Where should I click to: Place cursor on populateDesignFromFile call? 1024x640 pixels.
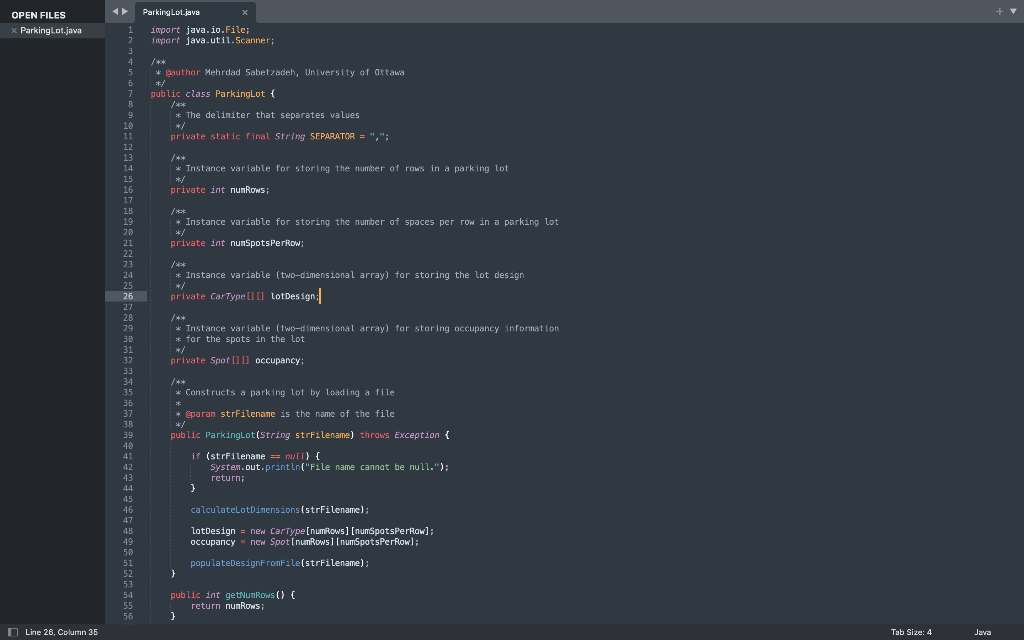tap(245, 563)
